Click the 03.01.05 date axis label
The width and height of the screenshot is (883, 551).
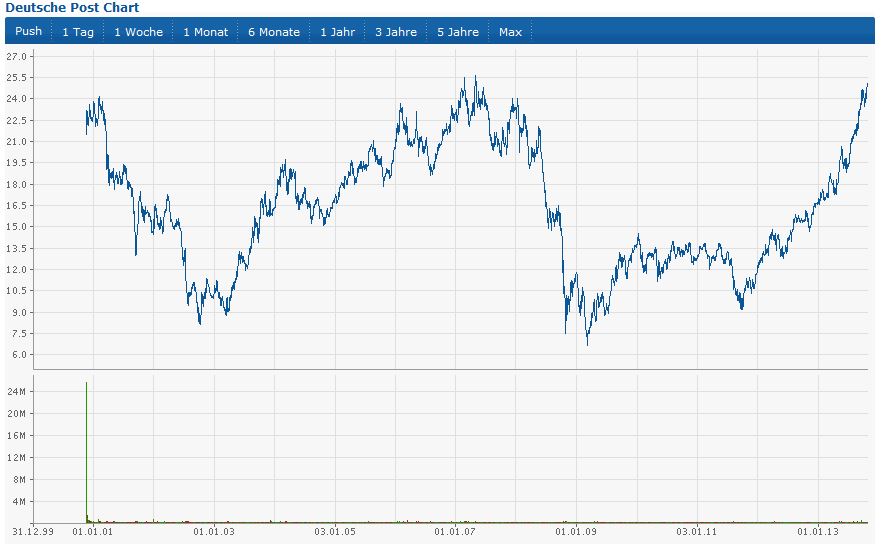click(335, 532)
